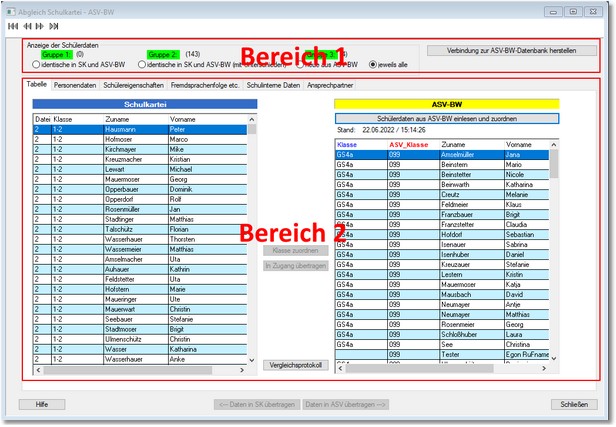Go to next record navigation icon
616x427 pixels.
pyautogui.click(x=40, y=26)
